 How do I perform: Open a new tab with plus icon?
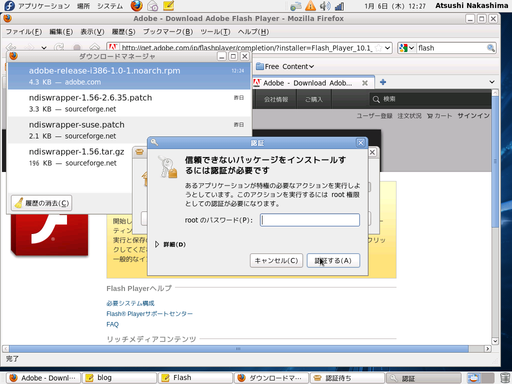pyautogui.click(x=383, y=82)
